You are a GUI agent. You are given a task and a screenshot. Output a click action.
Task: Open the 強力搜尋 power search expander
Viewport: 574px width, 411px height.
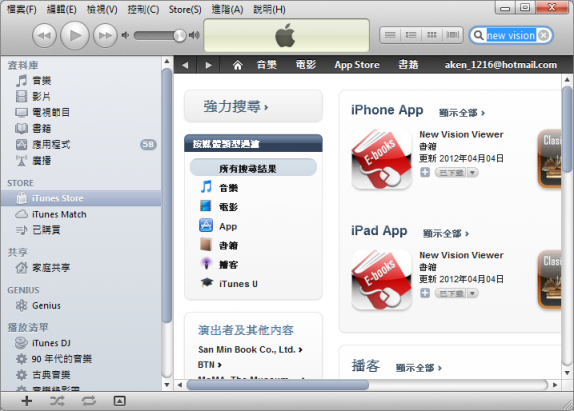point(253,107)
